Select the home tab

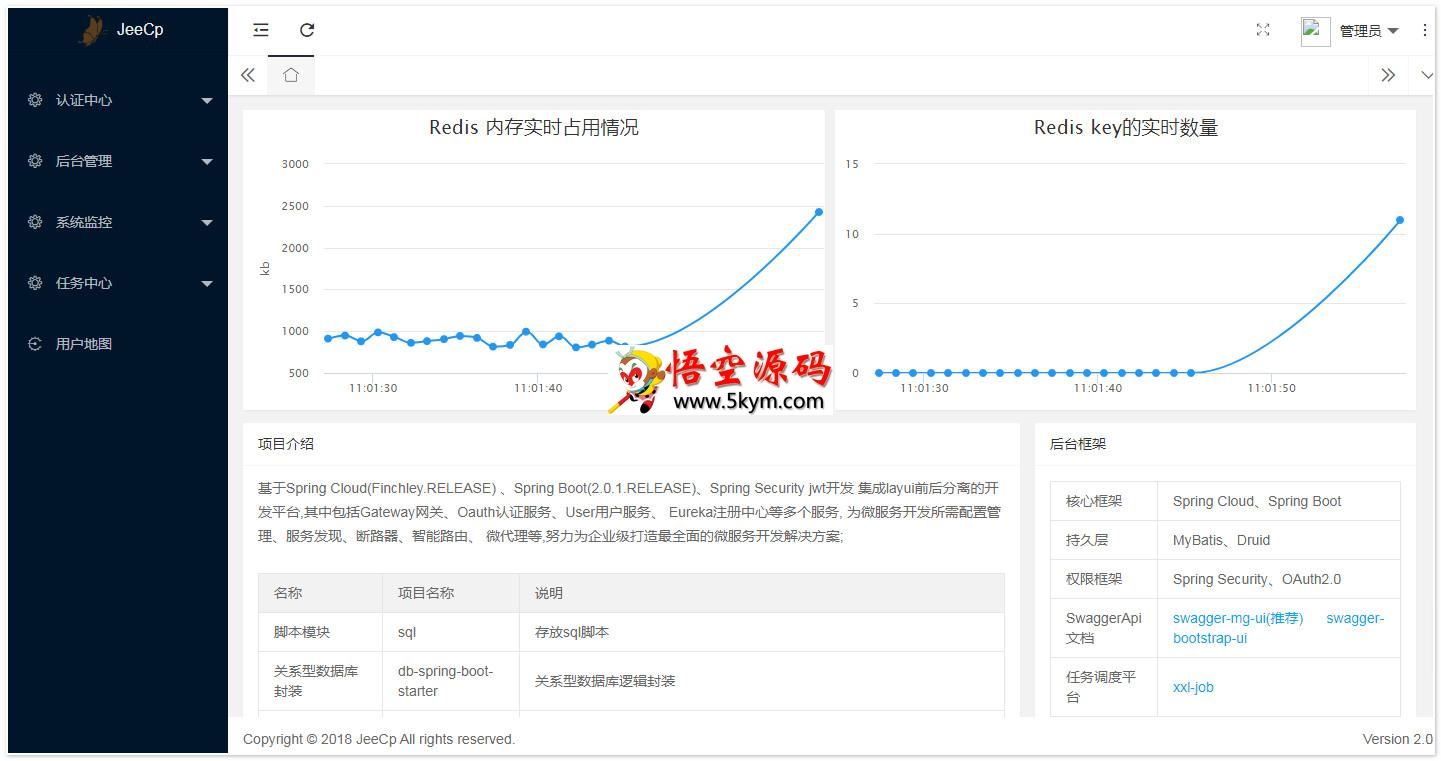coord(291,75)
